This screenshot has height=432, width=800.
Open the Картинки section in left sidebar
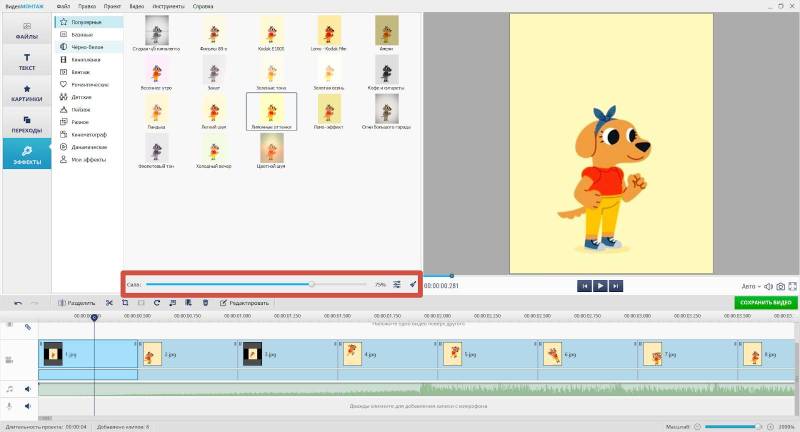[x=27, y=93]
